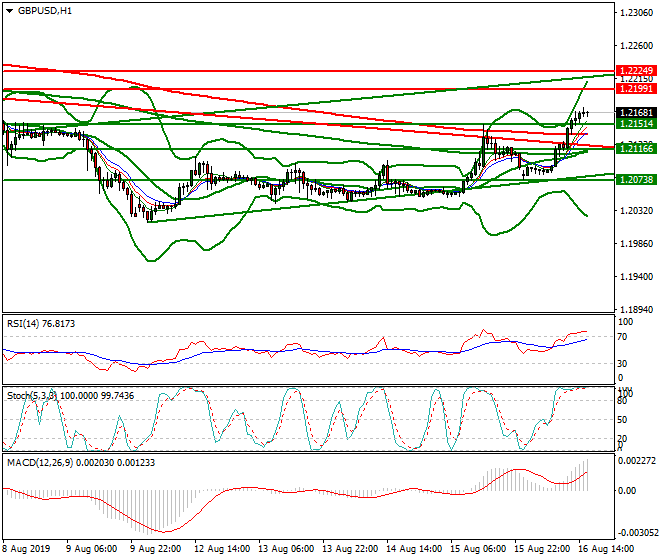The height and width of the screenshot is (560, 660).
Task: Click the 9 Aug 06:00 time label
Action: [91, 549]
